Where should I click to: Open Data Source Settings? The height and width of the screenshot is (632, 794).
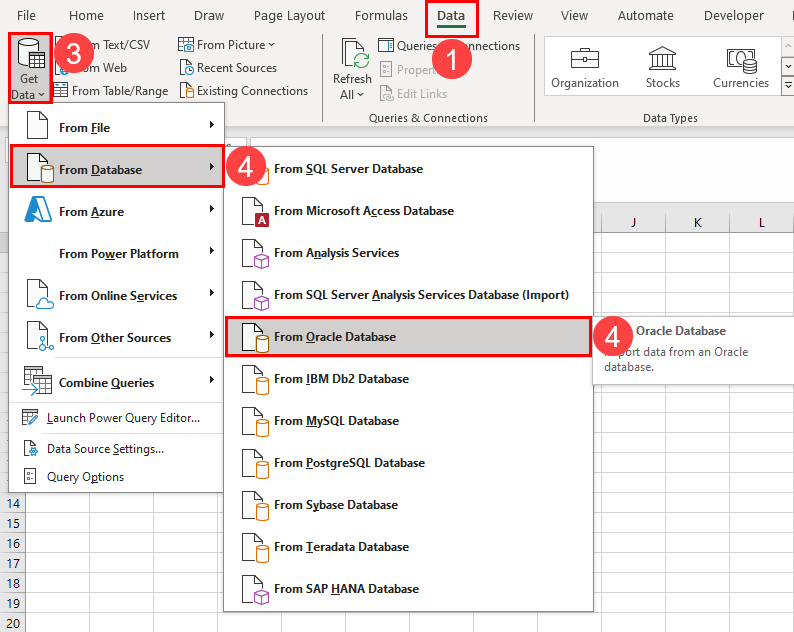[116, 449]
